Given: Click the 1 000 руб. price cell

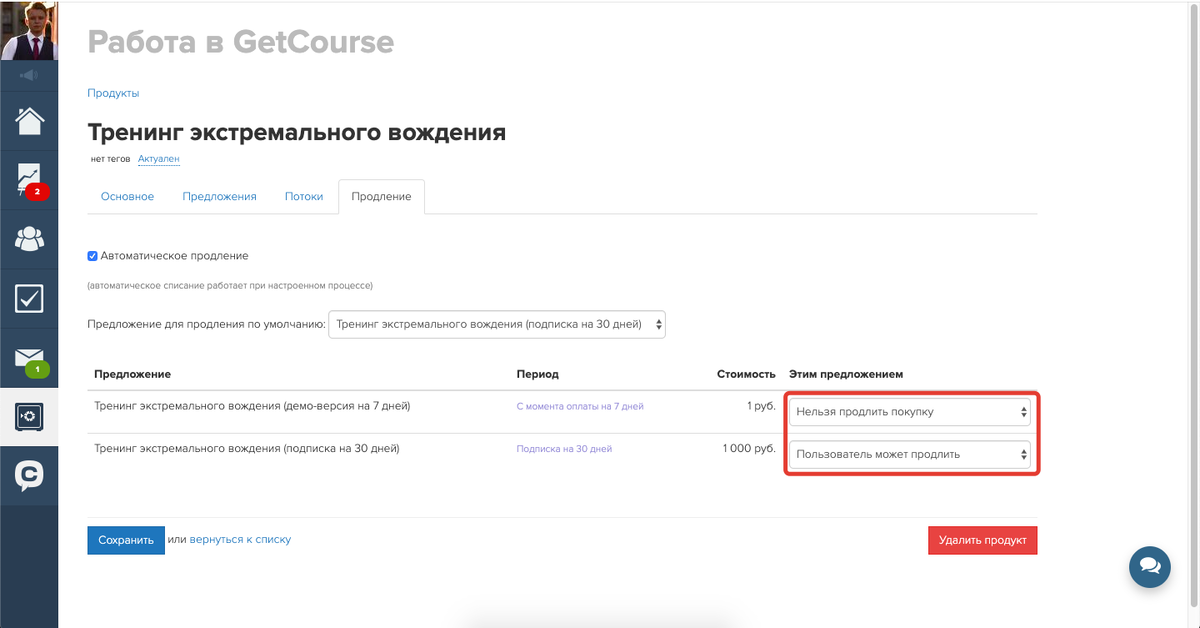Looking at the screenshot, I should point(749,449).
